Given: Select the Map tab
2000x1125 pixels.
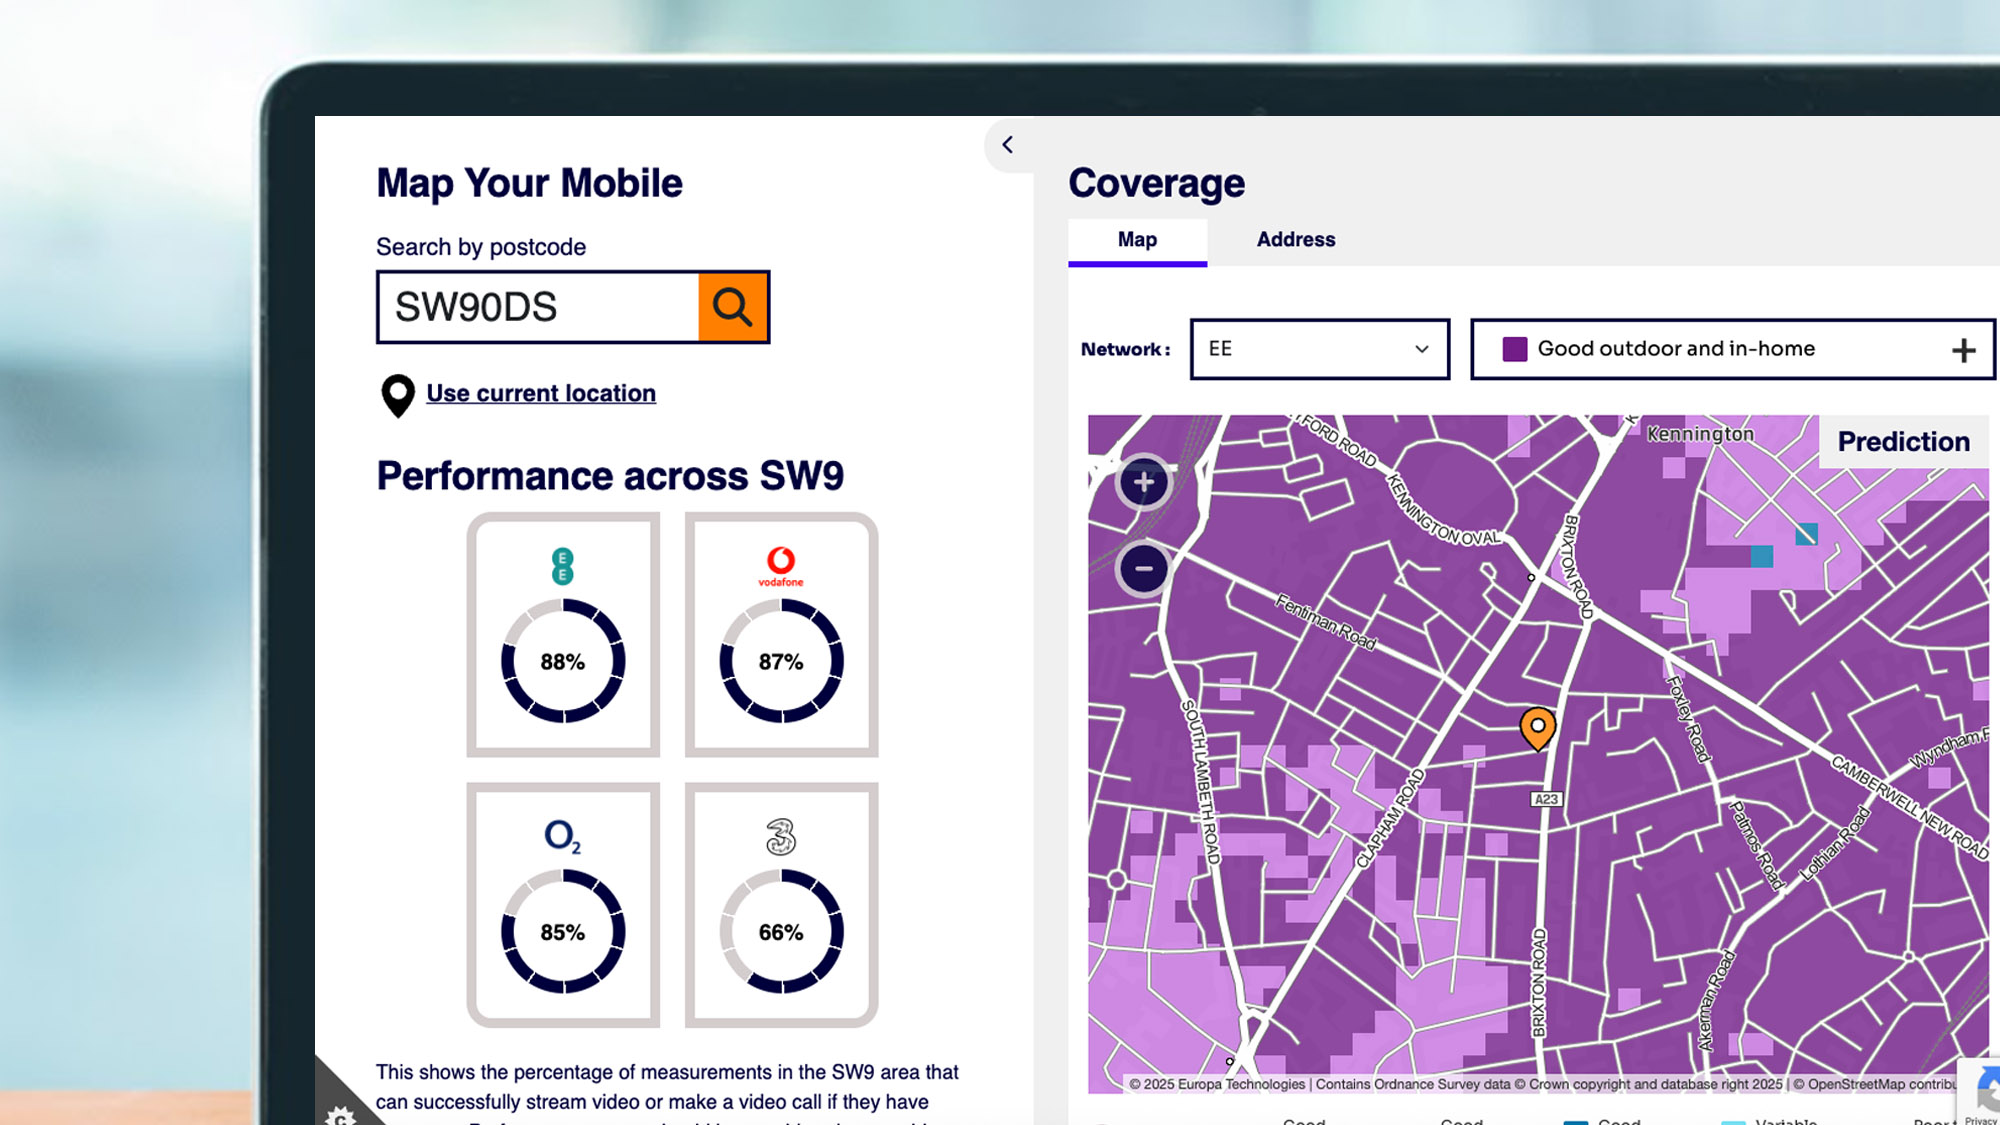Looking at the screenshot, I should coord(1136,239).
